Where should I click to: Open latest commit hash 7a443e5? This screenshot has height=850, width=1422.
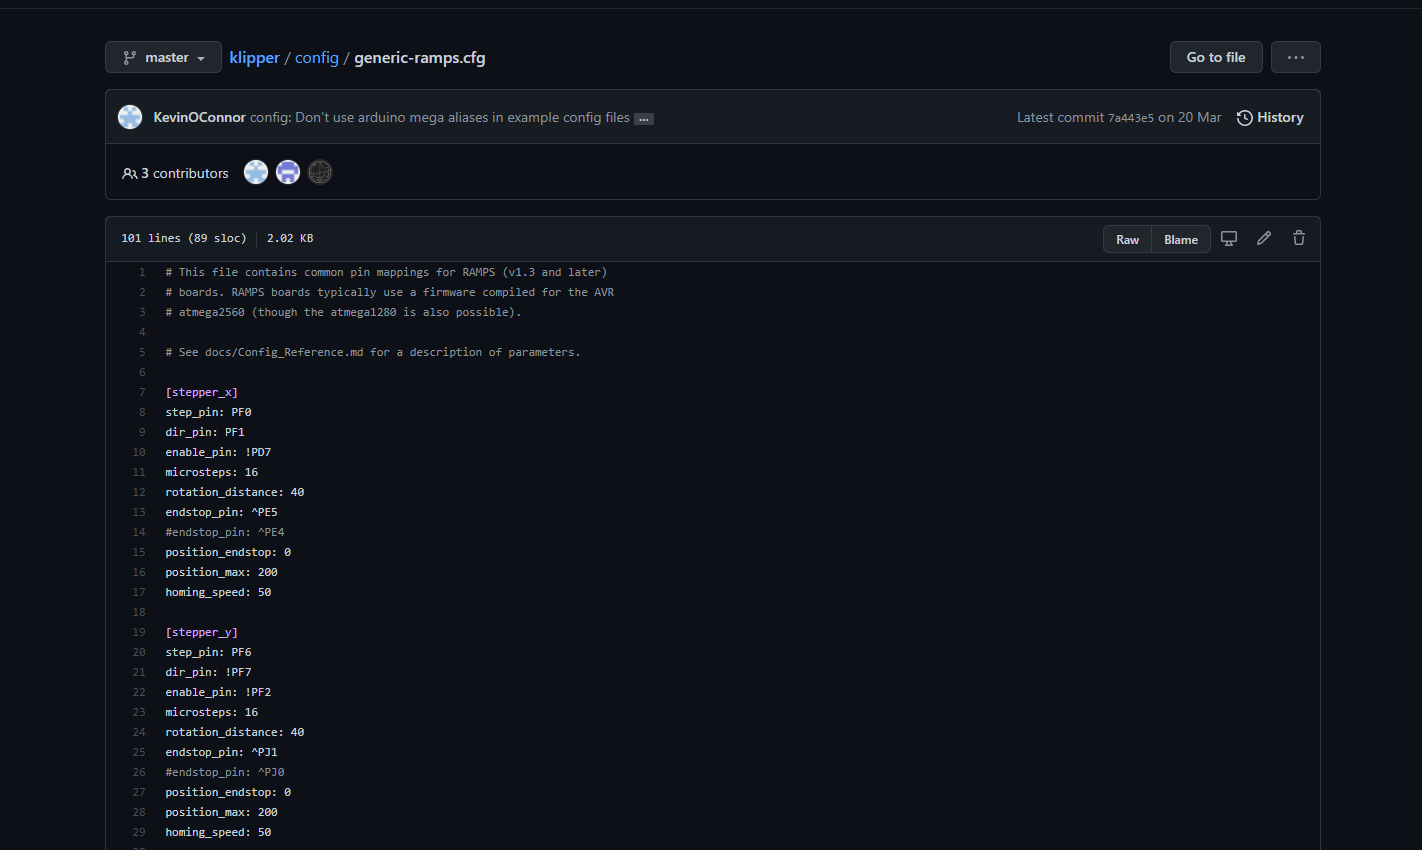click(x=1130, y=118)
